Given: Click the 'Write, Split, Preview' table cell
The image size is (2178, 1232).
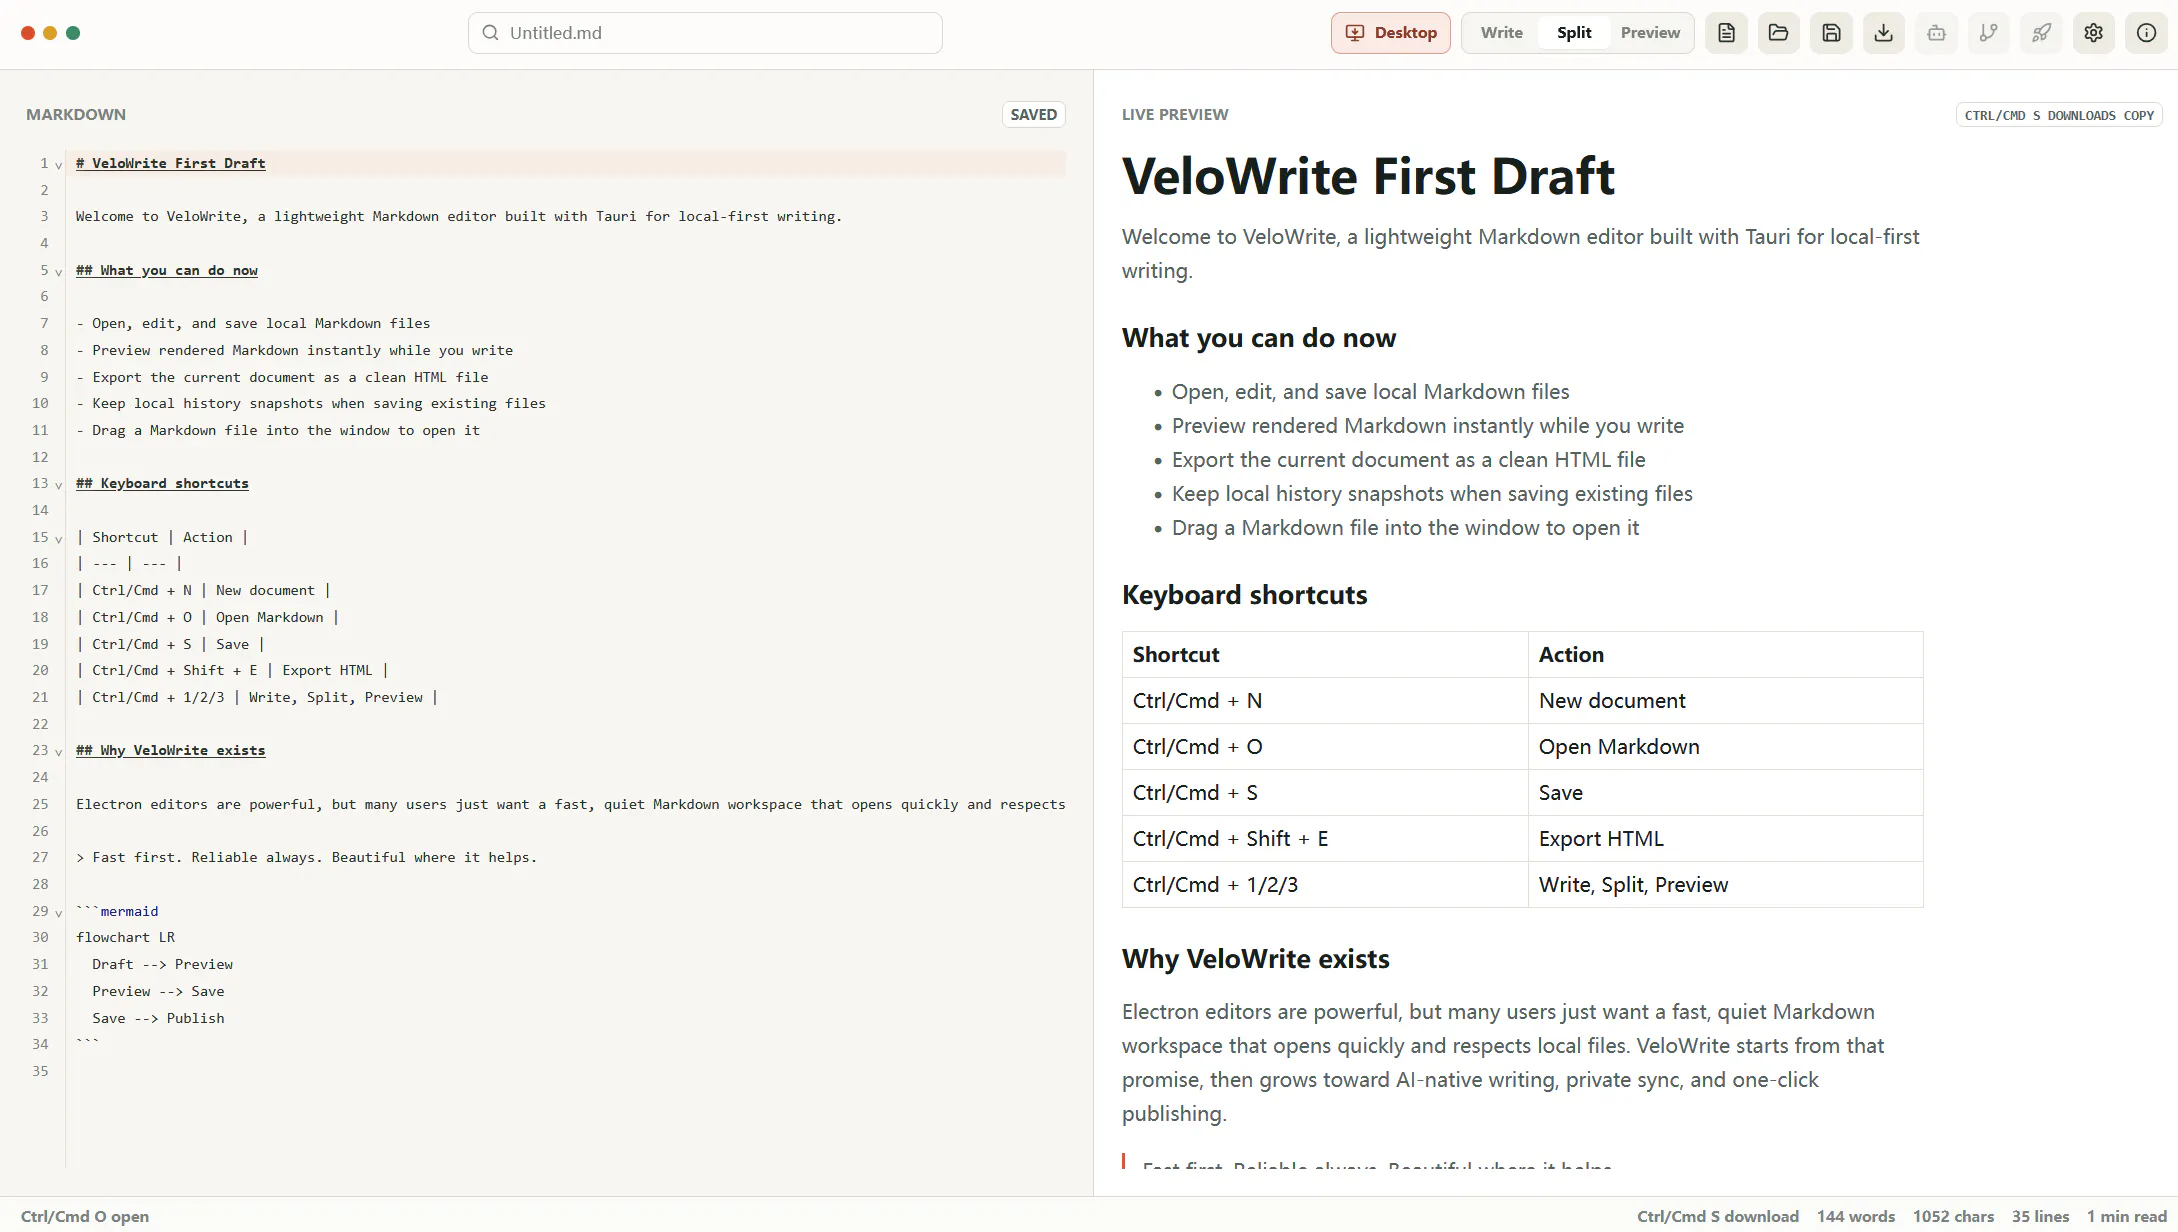Looking at the screenshot, I should tap(1725, 885).
